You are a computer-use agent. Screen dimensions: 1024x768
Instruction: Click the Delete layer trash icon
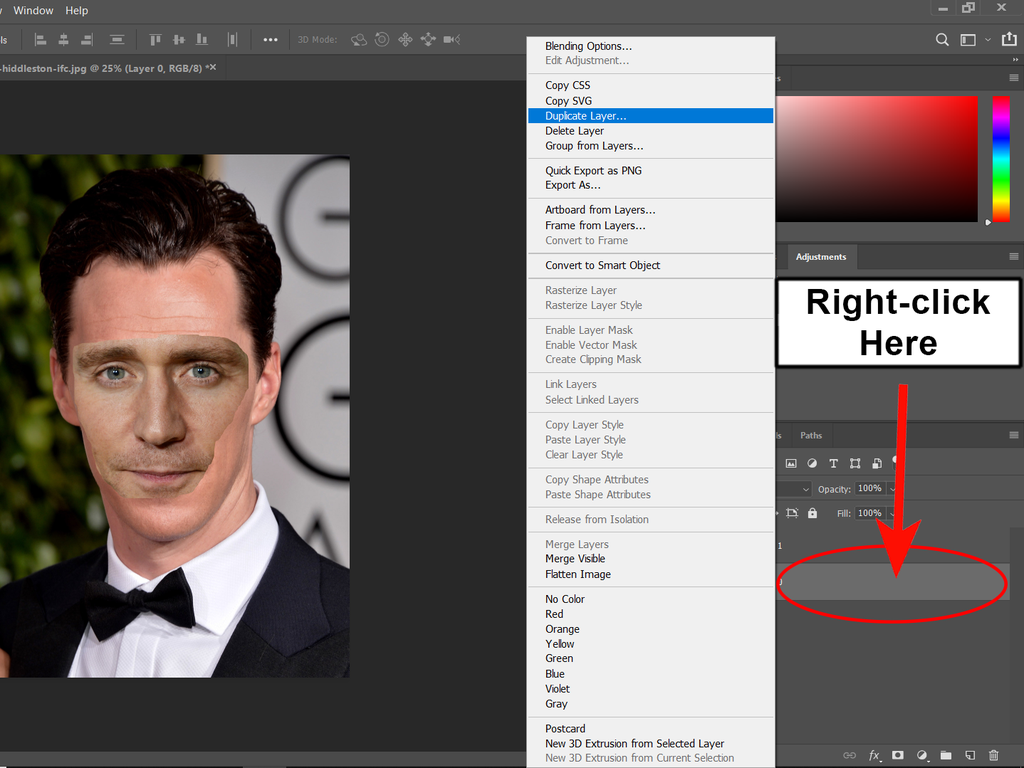tap(993, 755)
